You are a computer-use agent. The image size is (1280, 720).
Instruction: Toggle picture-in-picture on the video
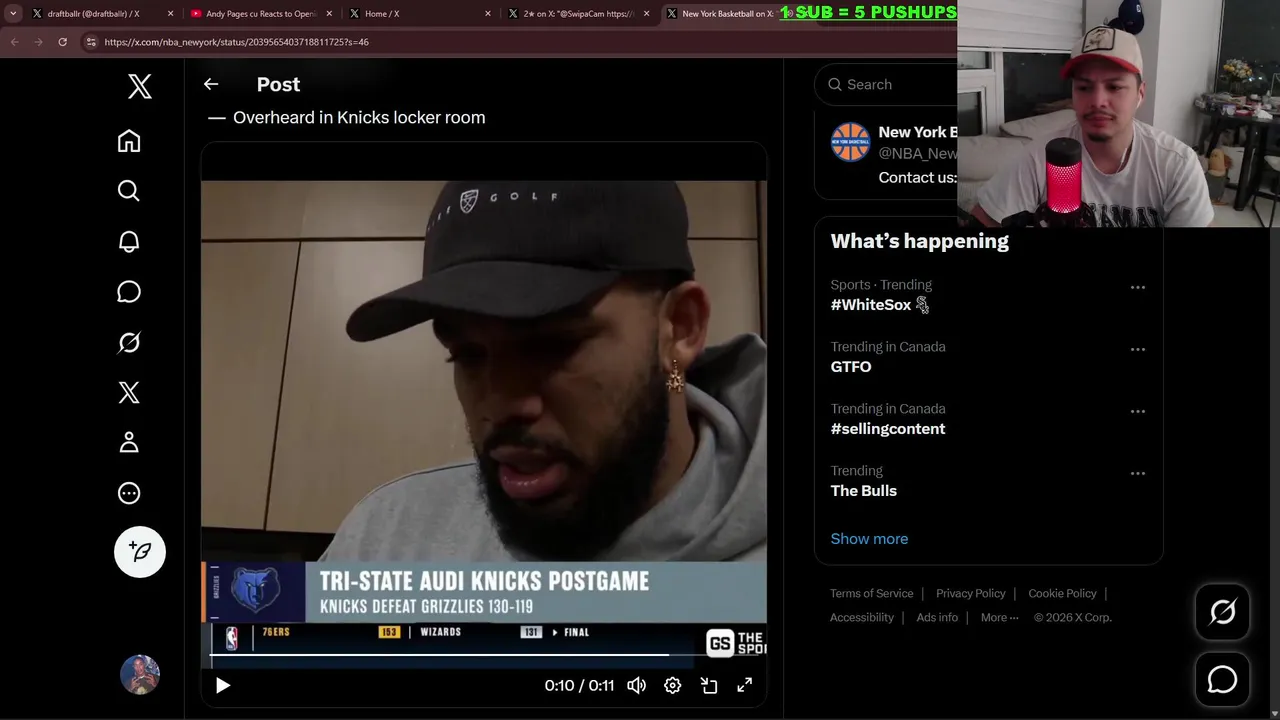pos(709,685)
